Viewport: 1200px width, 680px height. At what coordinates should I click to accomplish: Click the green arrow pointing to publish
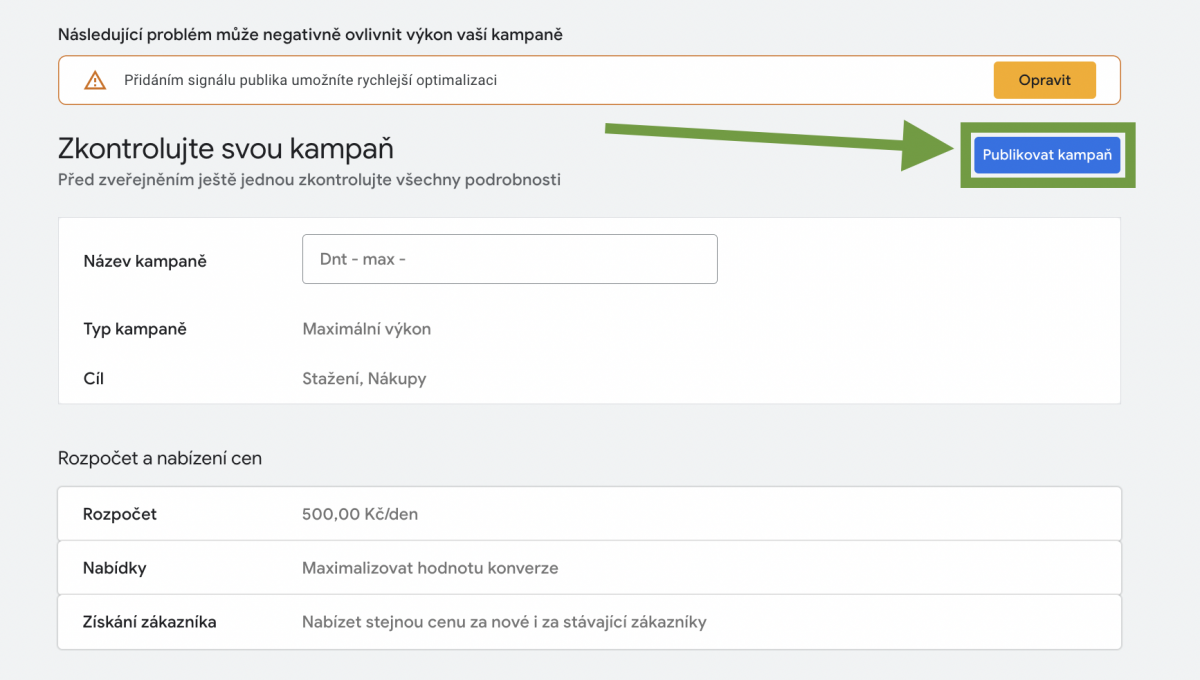[780, 142]
